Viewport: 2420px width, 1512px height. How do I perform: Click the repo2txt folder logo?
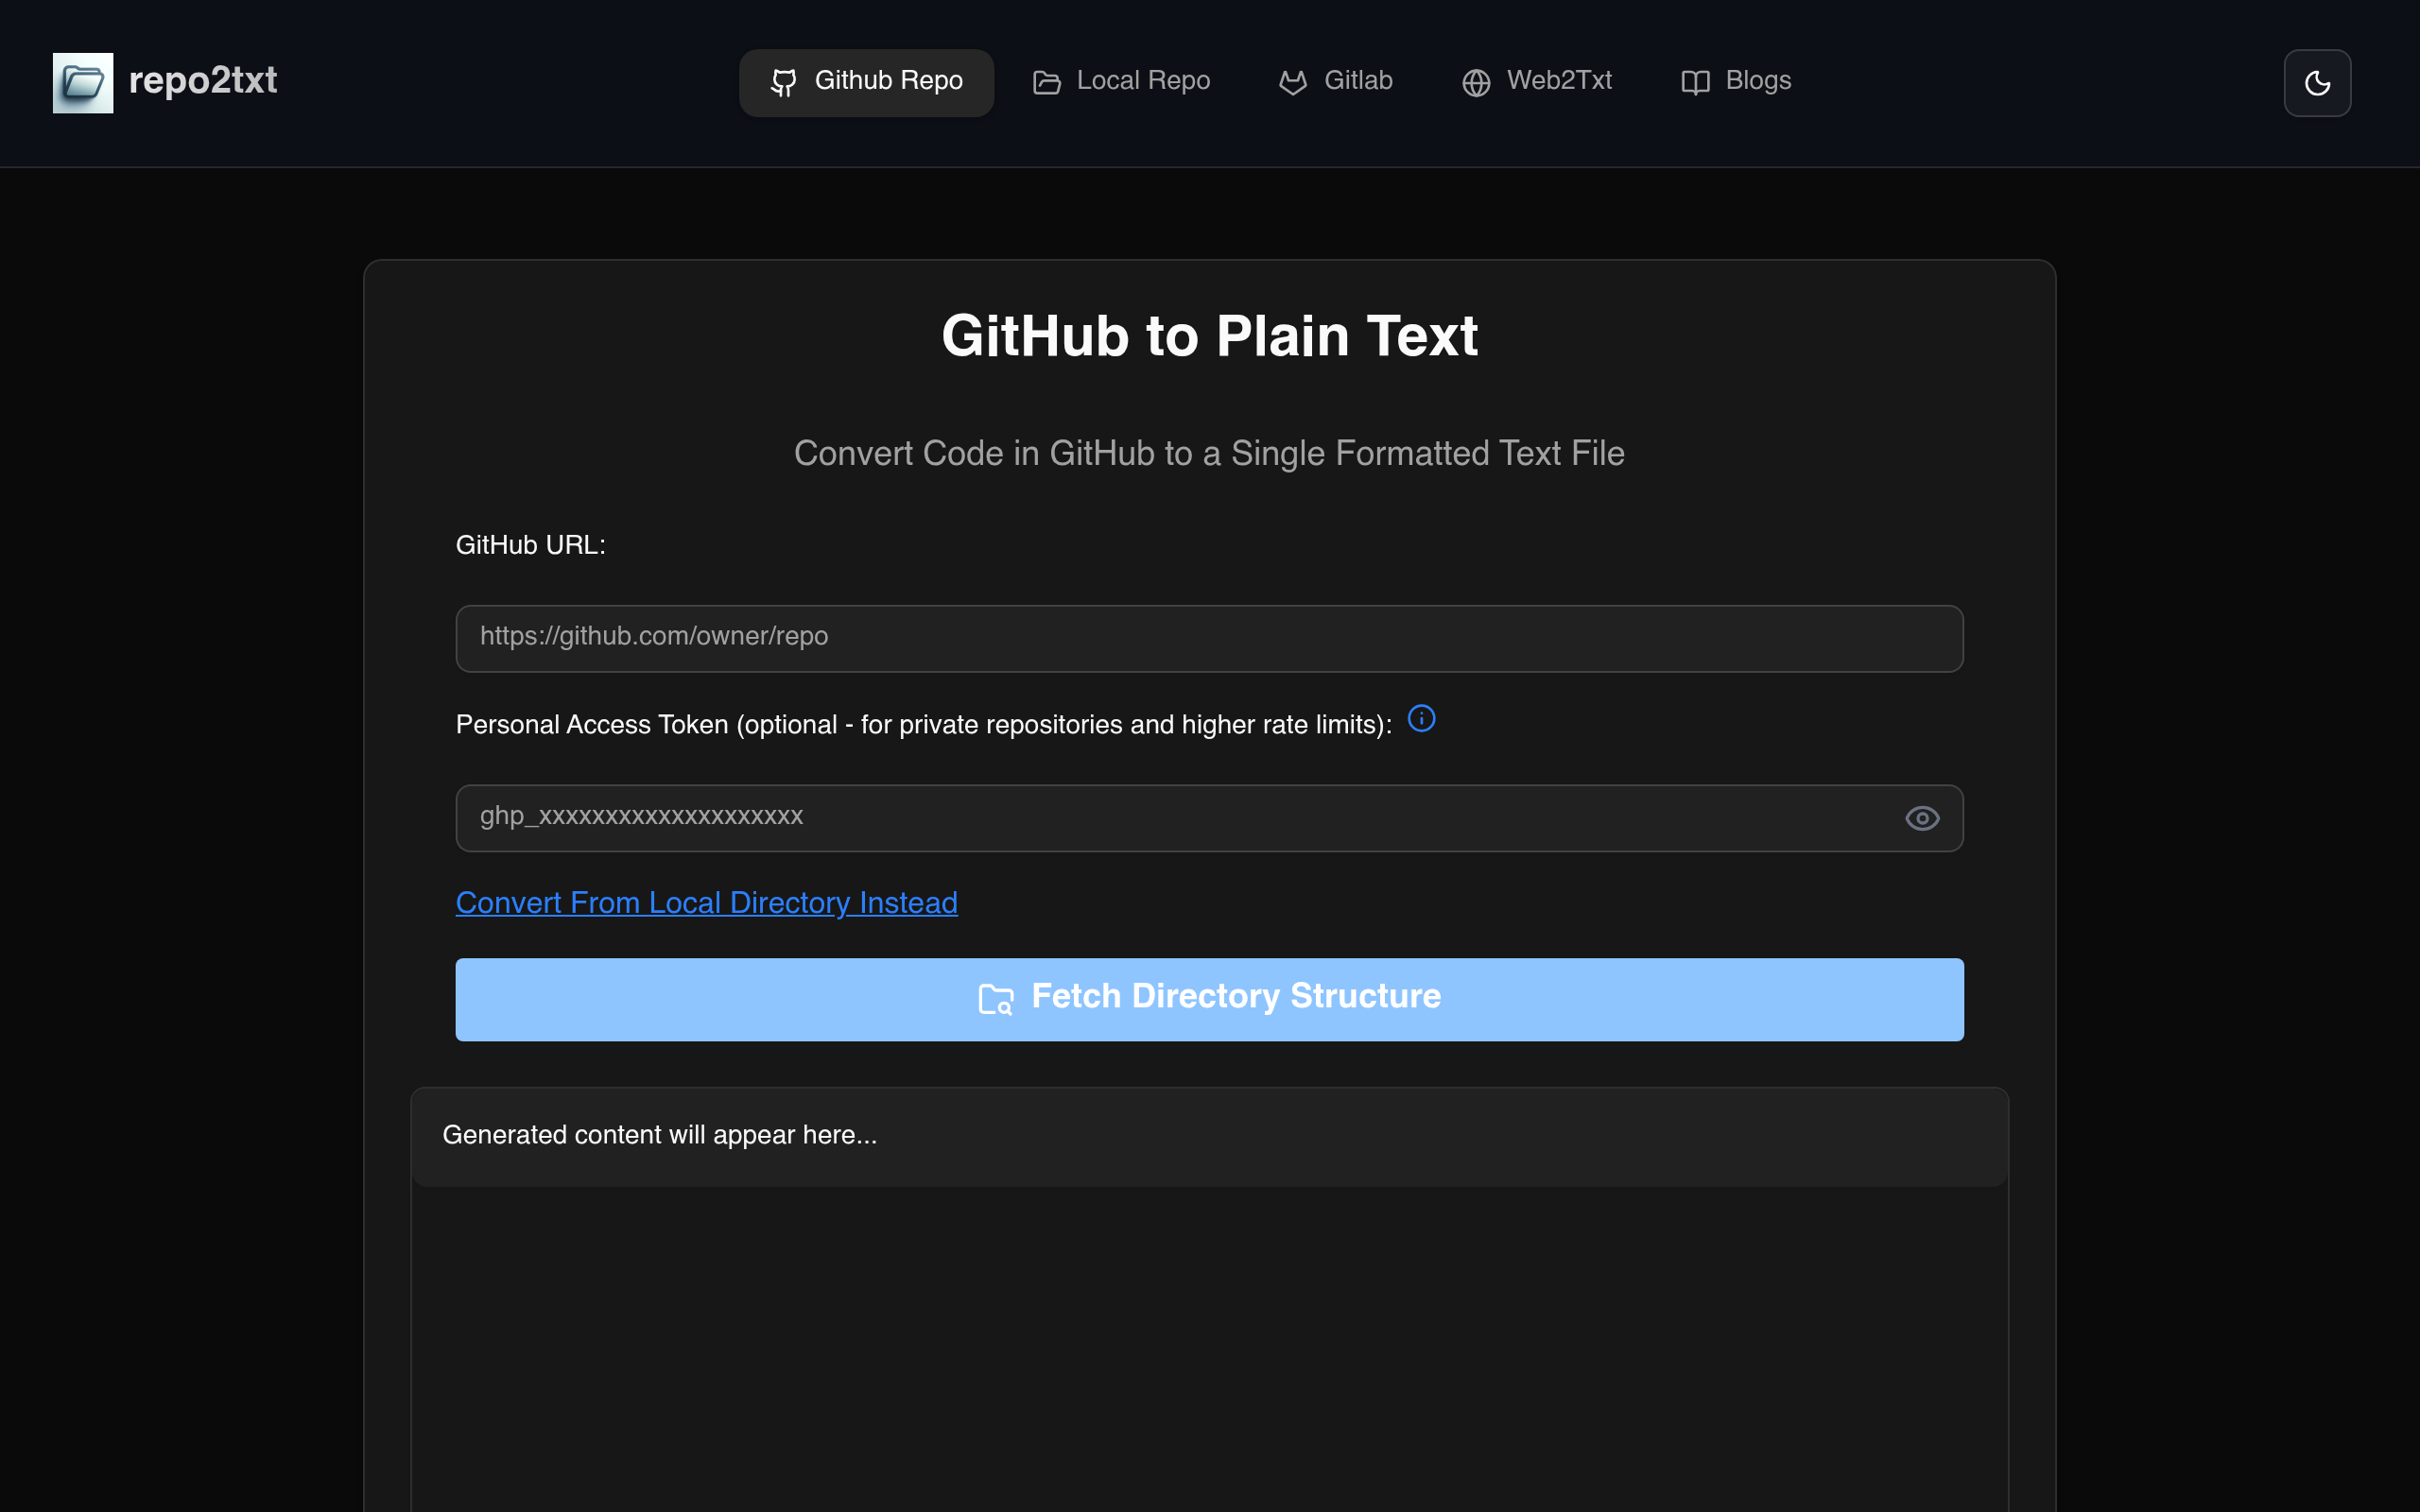[x=83, y=83]
